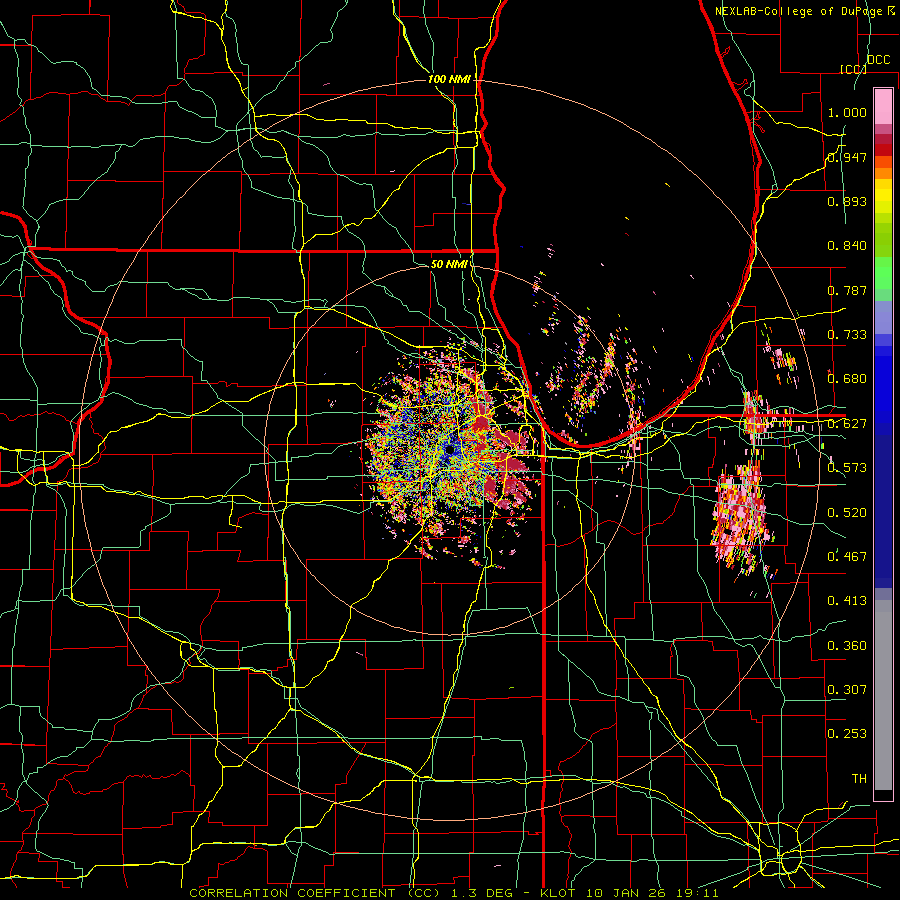Image resolution: width=900 pixels, height=900 pixels.
Task: Click the 0.627 scale value
Action: (847, 424)
